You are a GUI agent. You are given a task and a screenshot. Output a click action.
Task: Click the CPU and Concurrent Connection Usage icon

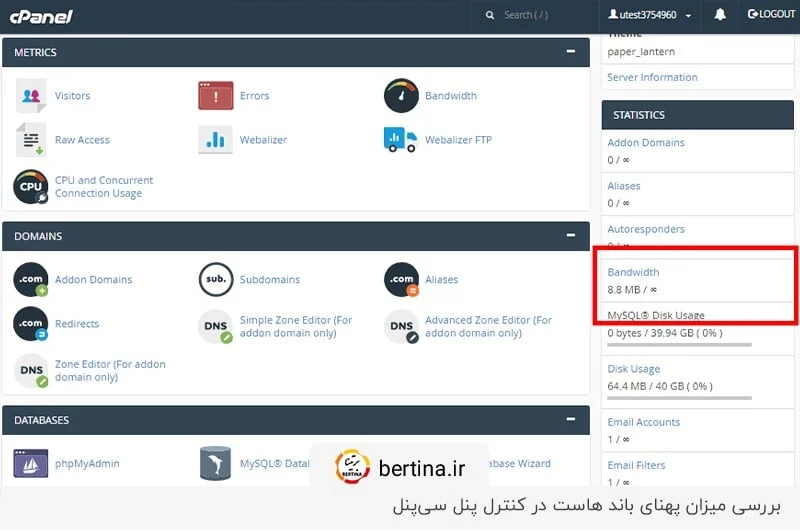[31, 187]
